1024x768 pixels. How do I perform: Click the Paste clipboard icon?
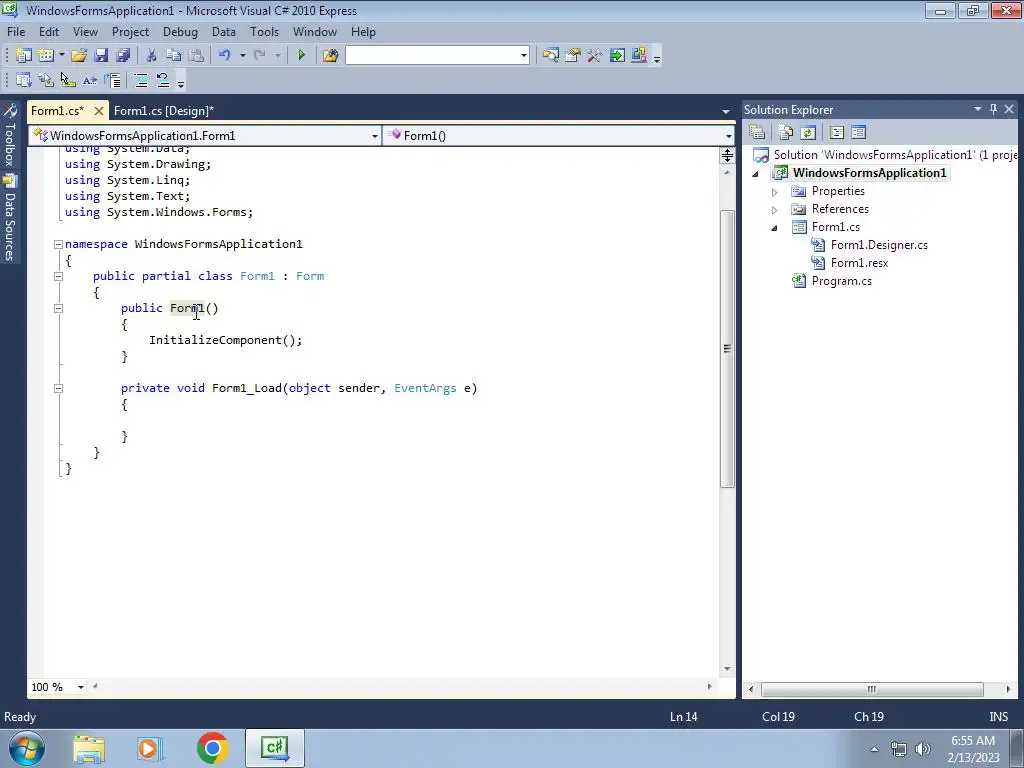click(x=195, y=56)
